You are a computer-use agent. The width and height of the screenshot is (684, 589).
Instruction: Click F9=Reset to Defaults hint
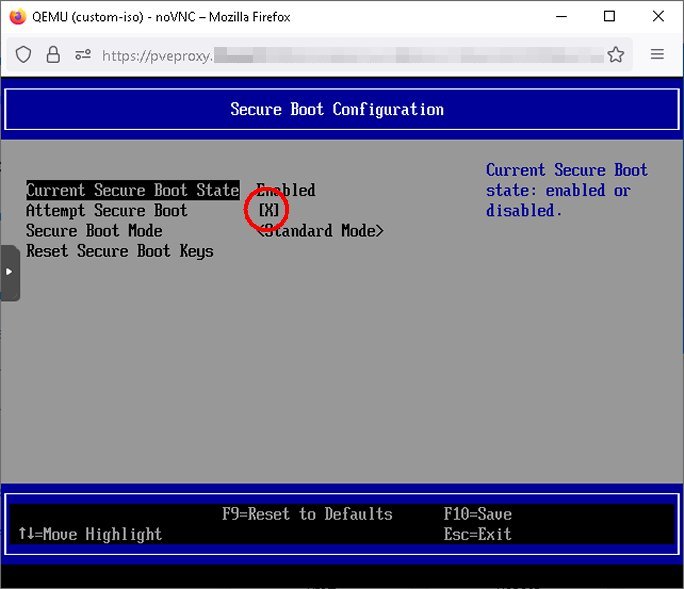307,514
